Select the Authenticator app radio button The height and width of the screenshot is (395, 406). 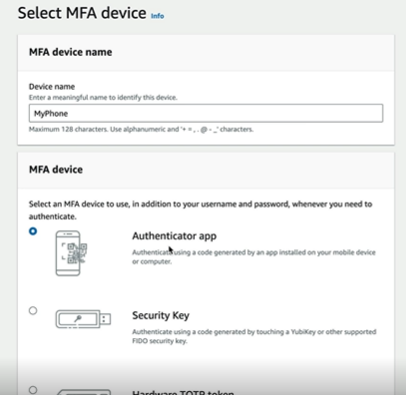[x=33, y=231]
